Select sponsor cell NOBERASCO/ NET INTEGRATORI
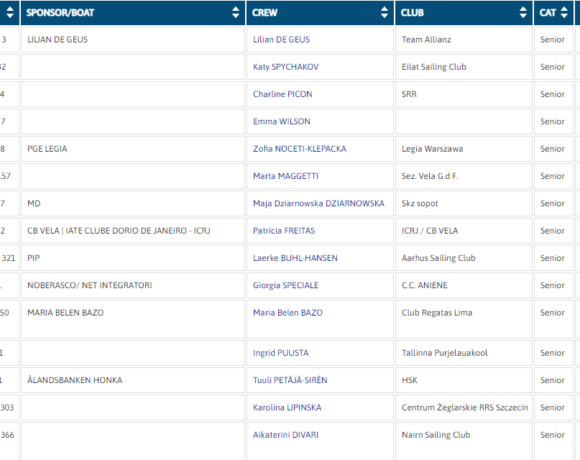The width and height of the screenshot is (580, 460). point(133,285)
